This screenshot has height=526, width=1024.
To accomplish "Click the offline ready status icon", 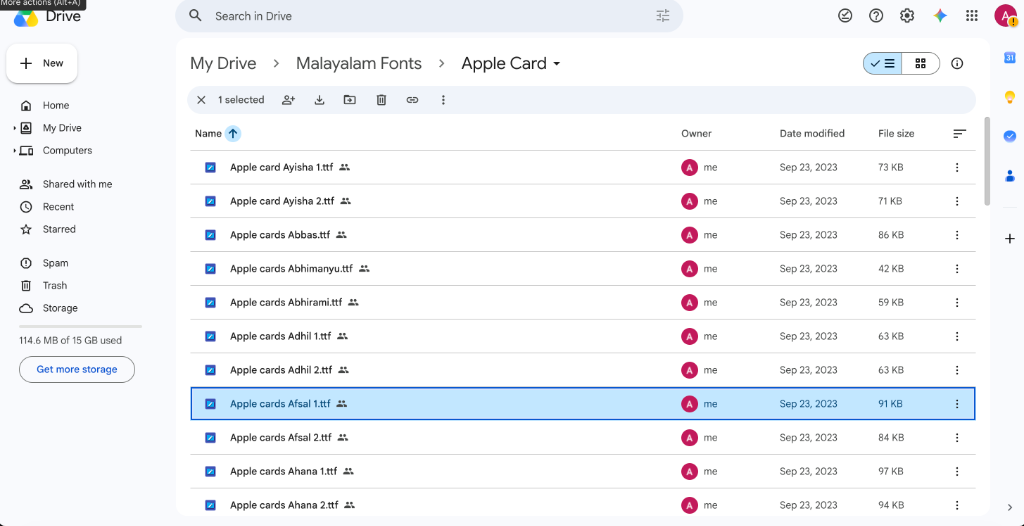I will pos(845,16).
